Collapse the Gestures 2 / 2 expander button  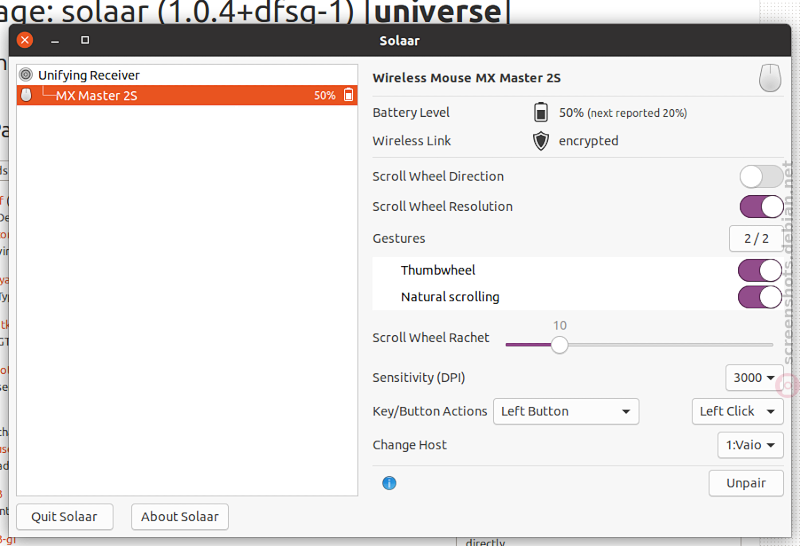tap(756, 238)
